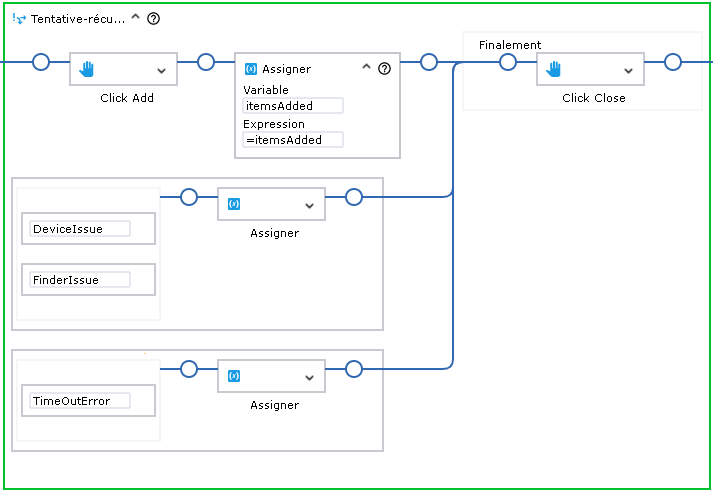713x490 pixels.
Task: Click the Assigner icon beside the TimeOutError catch
Action: (234, 375)
